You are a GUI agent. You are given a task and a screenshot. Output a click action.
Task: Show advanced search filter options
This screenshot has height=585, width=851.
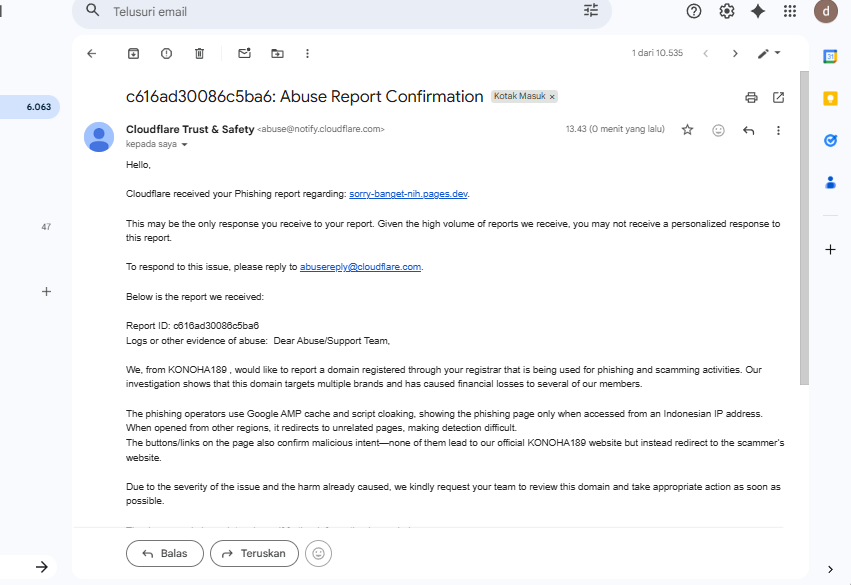tap(591, 10)
